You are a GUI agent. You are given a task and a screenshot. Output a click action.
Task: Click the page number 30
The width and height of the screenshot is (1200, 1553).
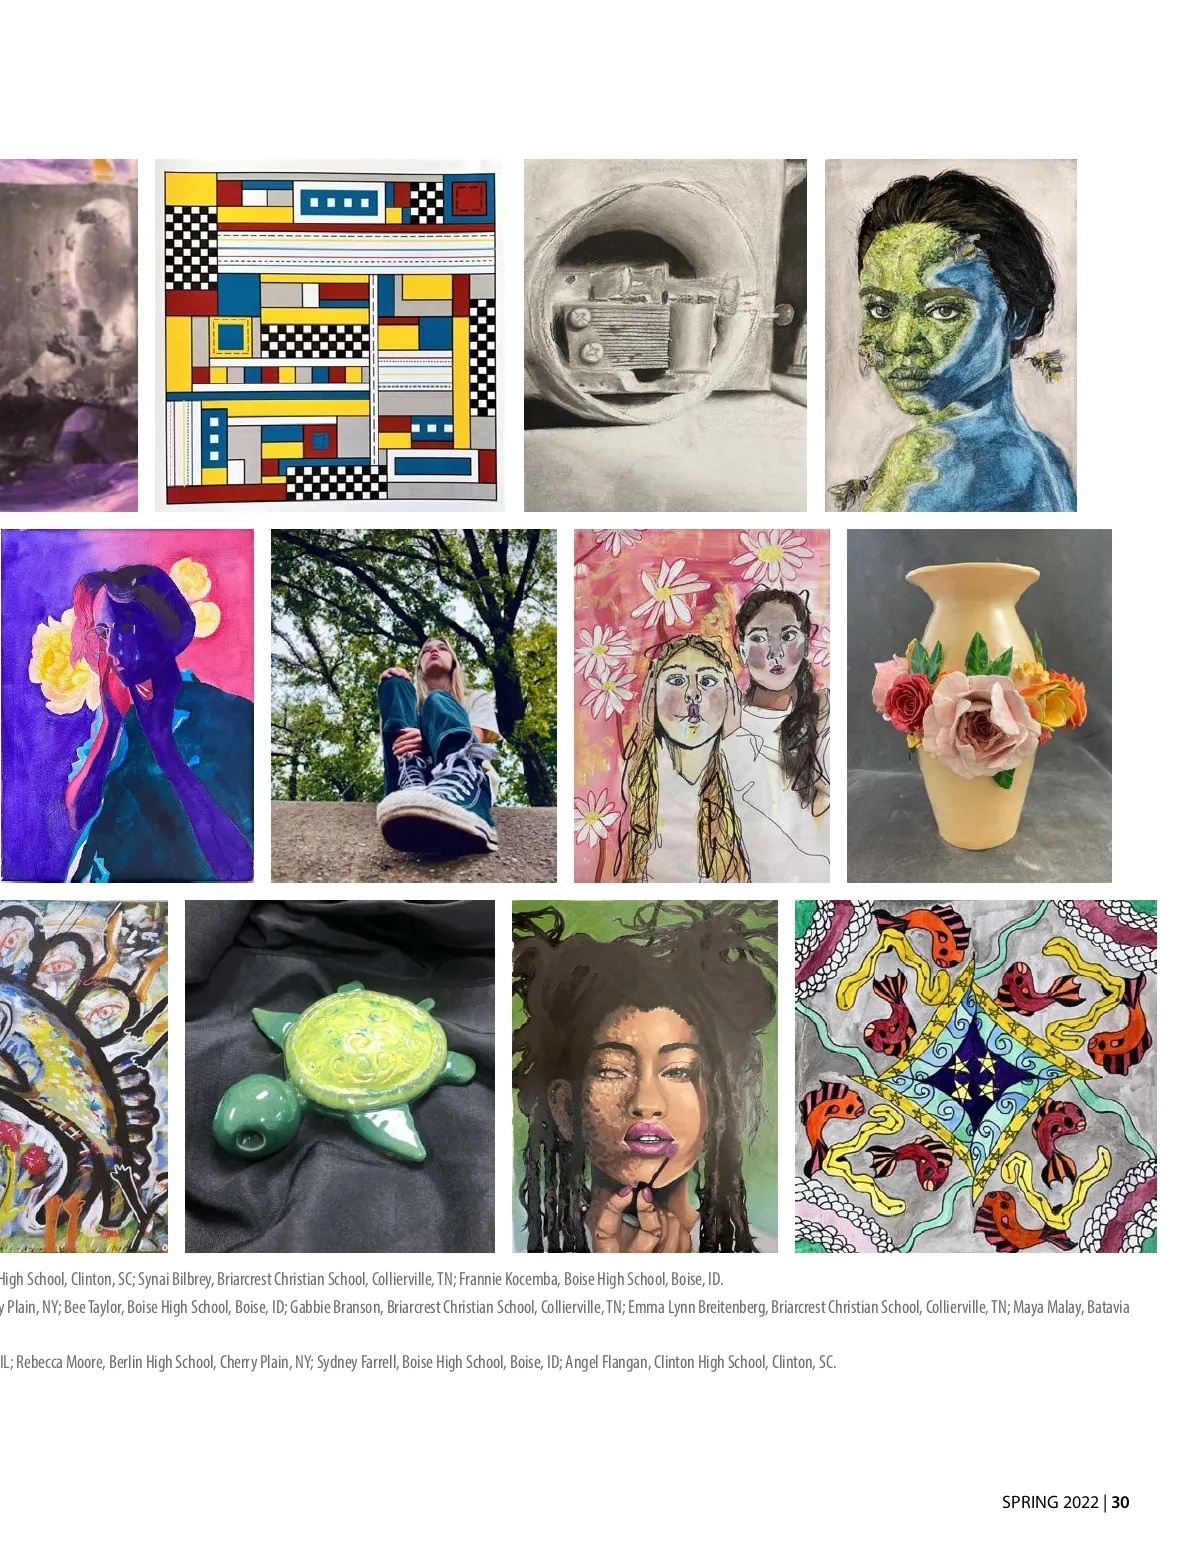(1120, 1502)
